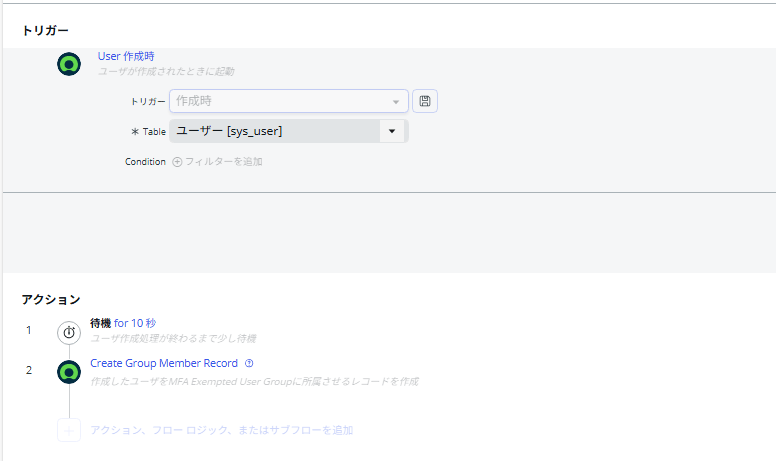Screen dimensions: 776x461
Task: Click the green User 作成時 trigger icon
Action: pyautogui.click(x=69, y=64)
